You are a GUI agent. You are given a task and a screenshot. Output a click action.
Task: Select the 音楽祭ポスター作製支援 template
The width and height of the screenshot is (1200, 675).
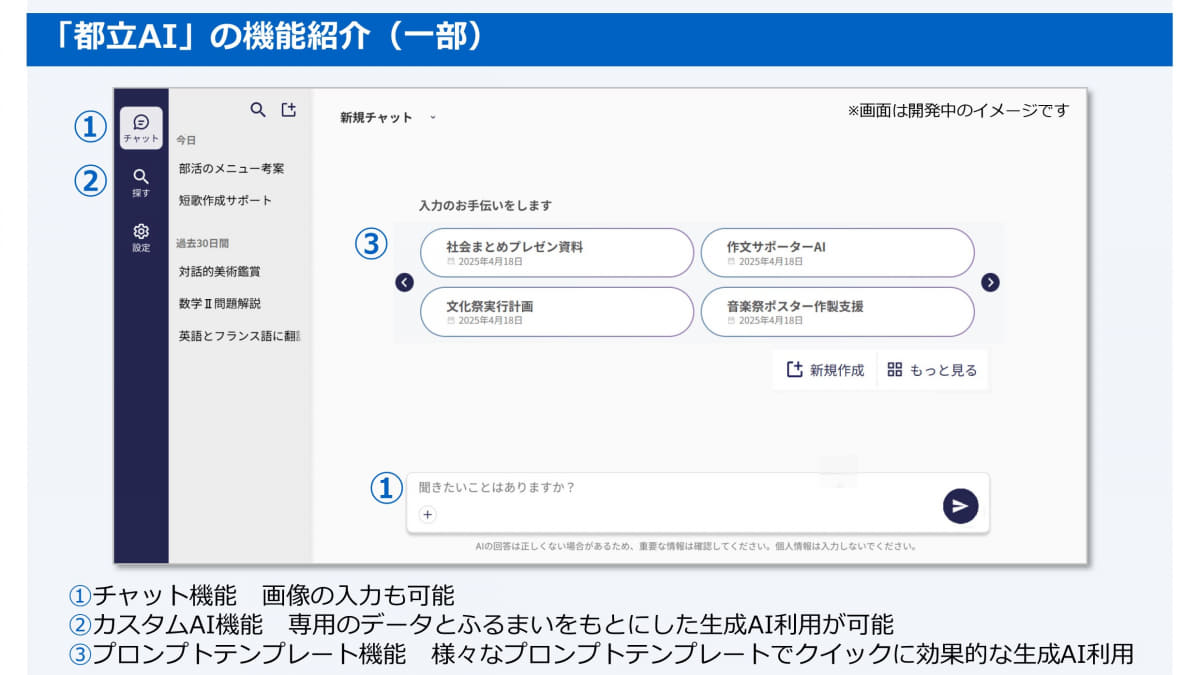pos(837,312)
